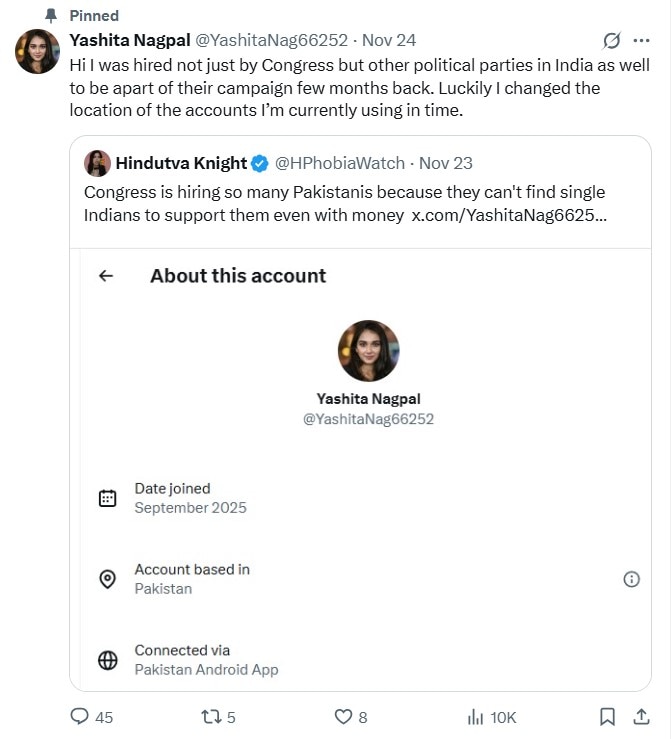Click back arrow in About this account
Image resolution: width=672 pixels, height=739 pixels.
[x=106, y=276]
